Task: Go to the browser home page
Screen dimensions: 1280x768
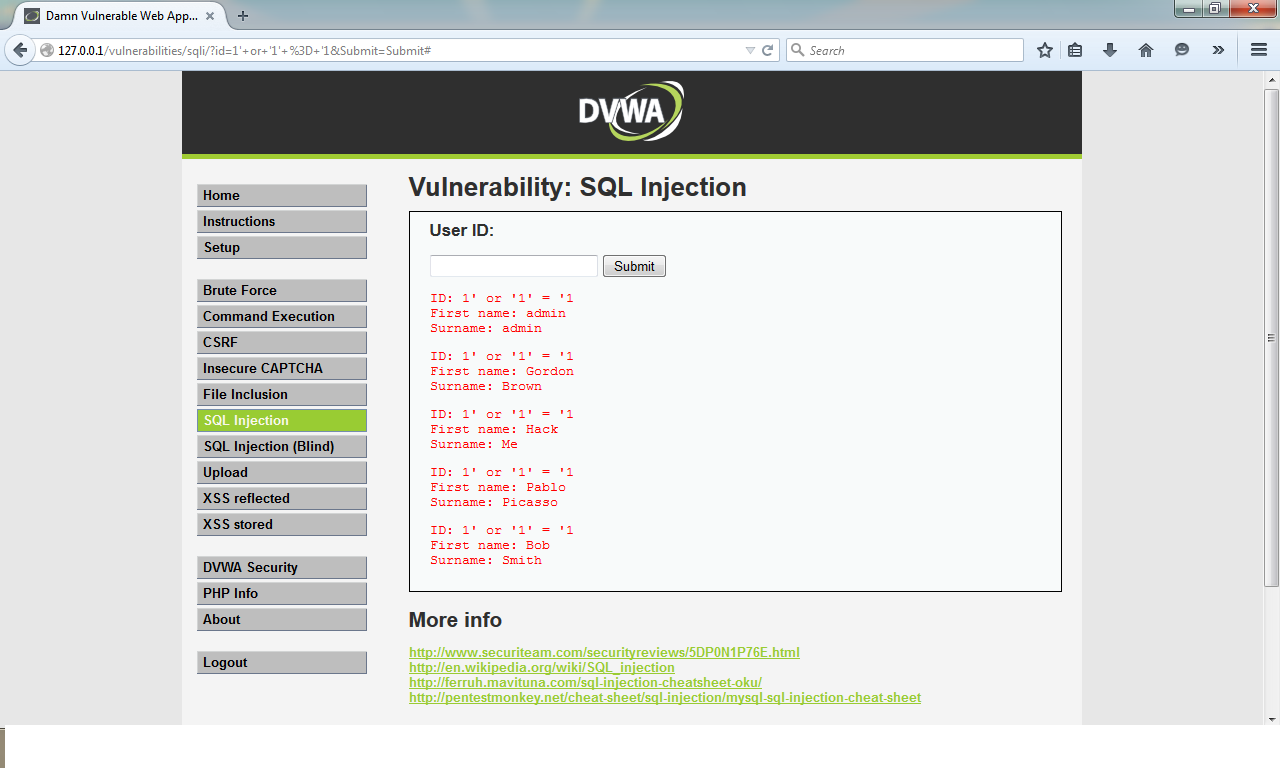Action: pos(1146,49)
